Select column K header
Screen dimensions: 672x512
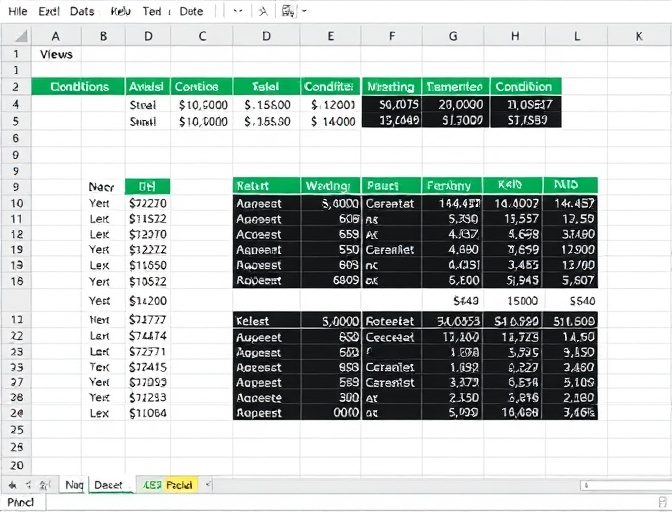(x=639, y=36)
